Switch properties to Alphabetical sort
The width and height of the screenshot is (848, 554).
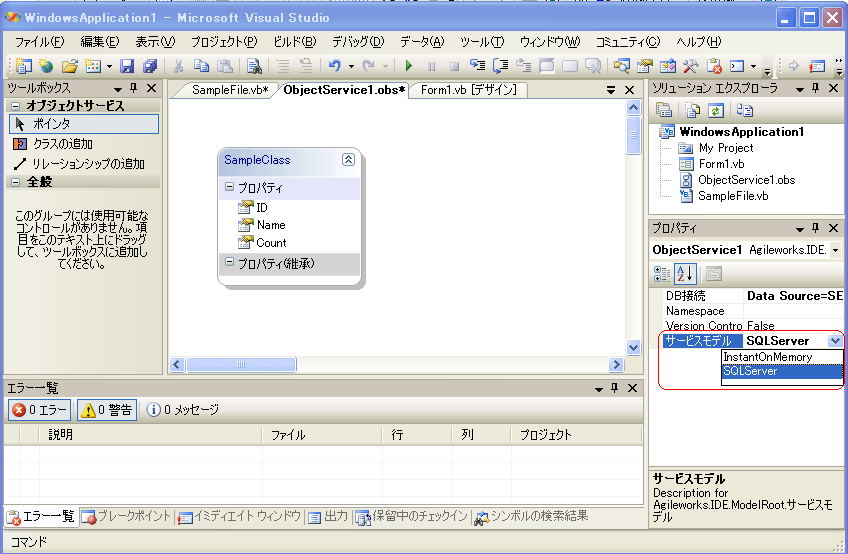[x=685, y=274]
